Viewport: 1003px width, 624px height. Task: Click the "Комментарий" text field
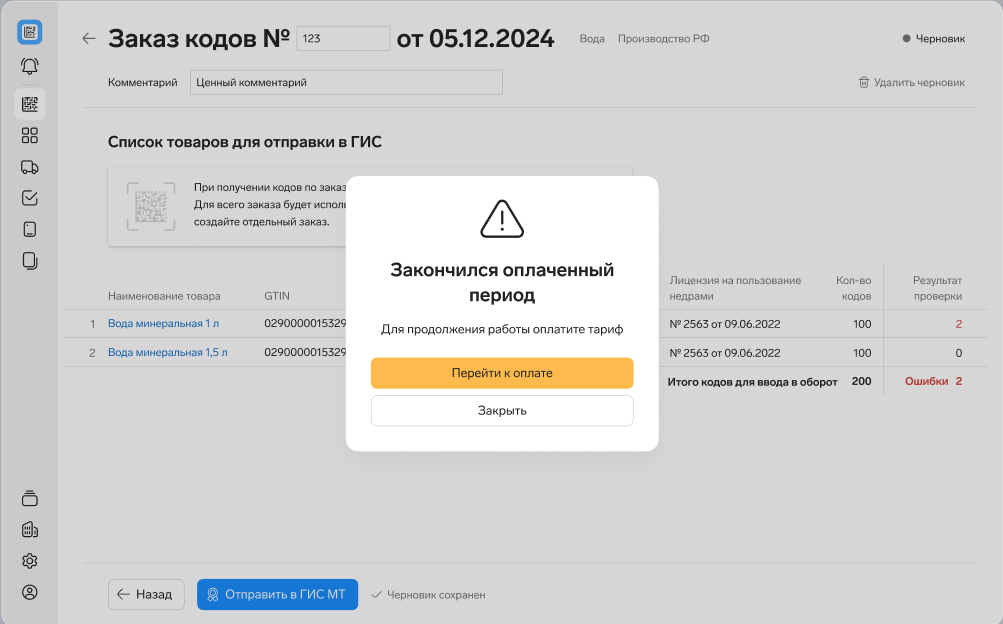[x=346, y=83]
